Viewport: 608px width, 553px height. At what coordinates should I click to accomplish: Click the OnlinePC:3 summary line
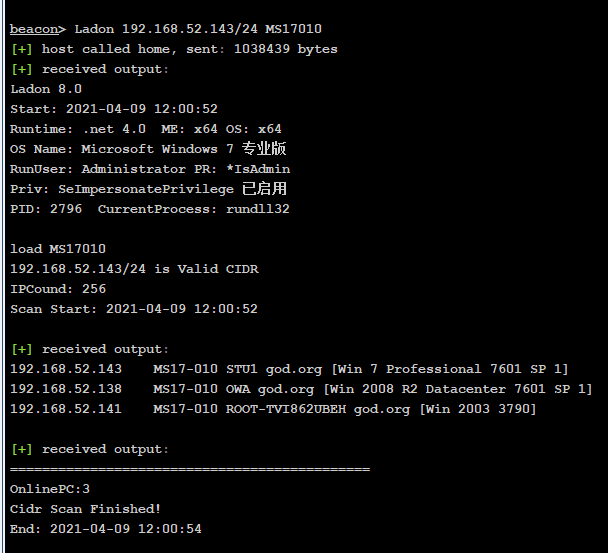click(x=50, y=489)
